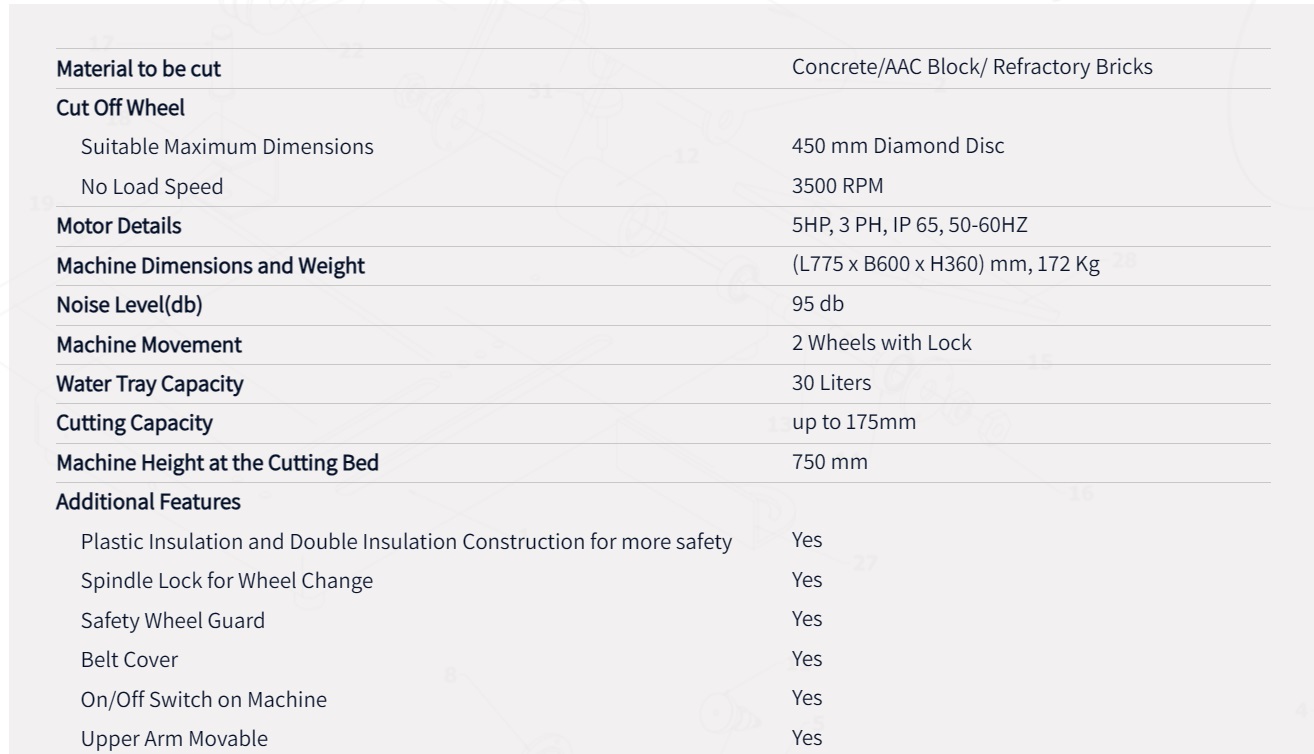Click 'Suitable Maximum Dimensions' row label

coord(227,147)
